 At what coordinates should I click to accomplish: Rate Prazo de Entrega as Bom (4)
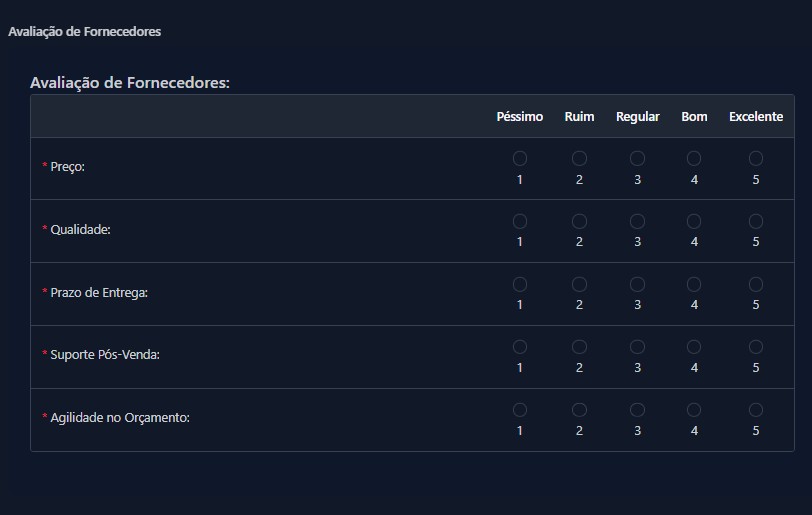(694, 284)
